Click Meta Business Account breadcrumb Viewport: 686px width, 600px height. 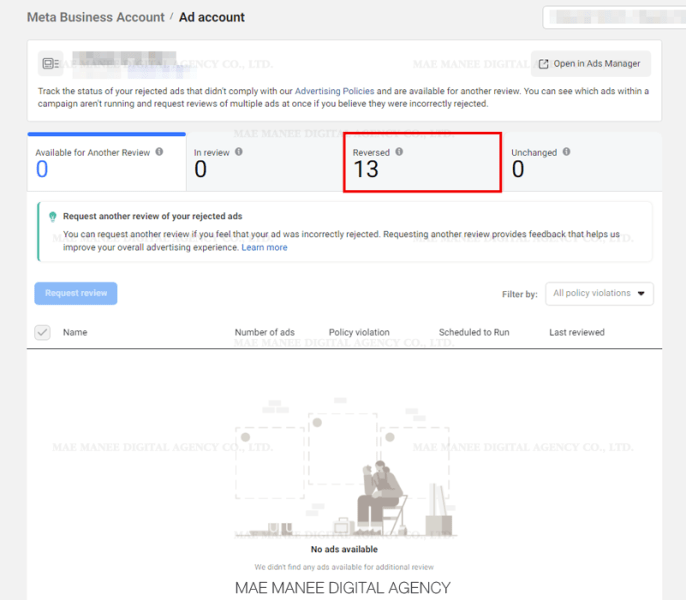(x=95, y=17)
